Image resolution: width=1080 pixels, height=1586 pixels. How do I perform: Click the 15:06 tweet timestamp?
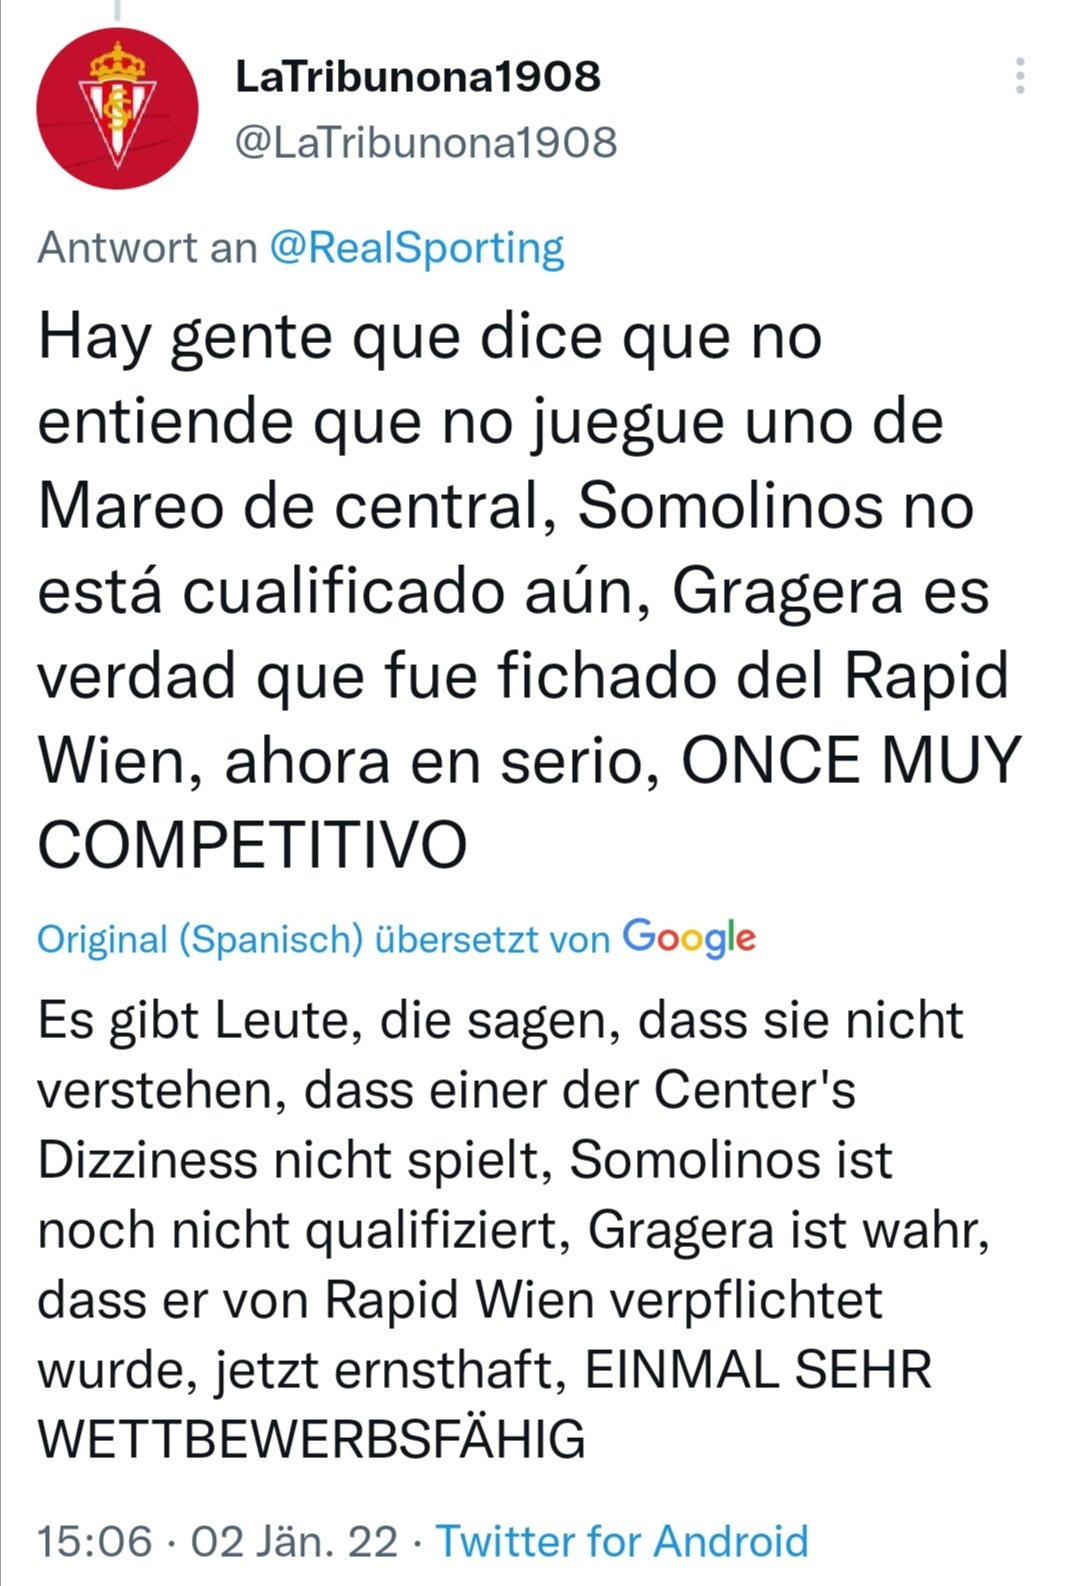95,1541
